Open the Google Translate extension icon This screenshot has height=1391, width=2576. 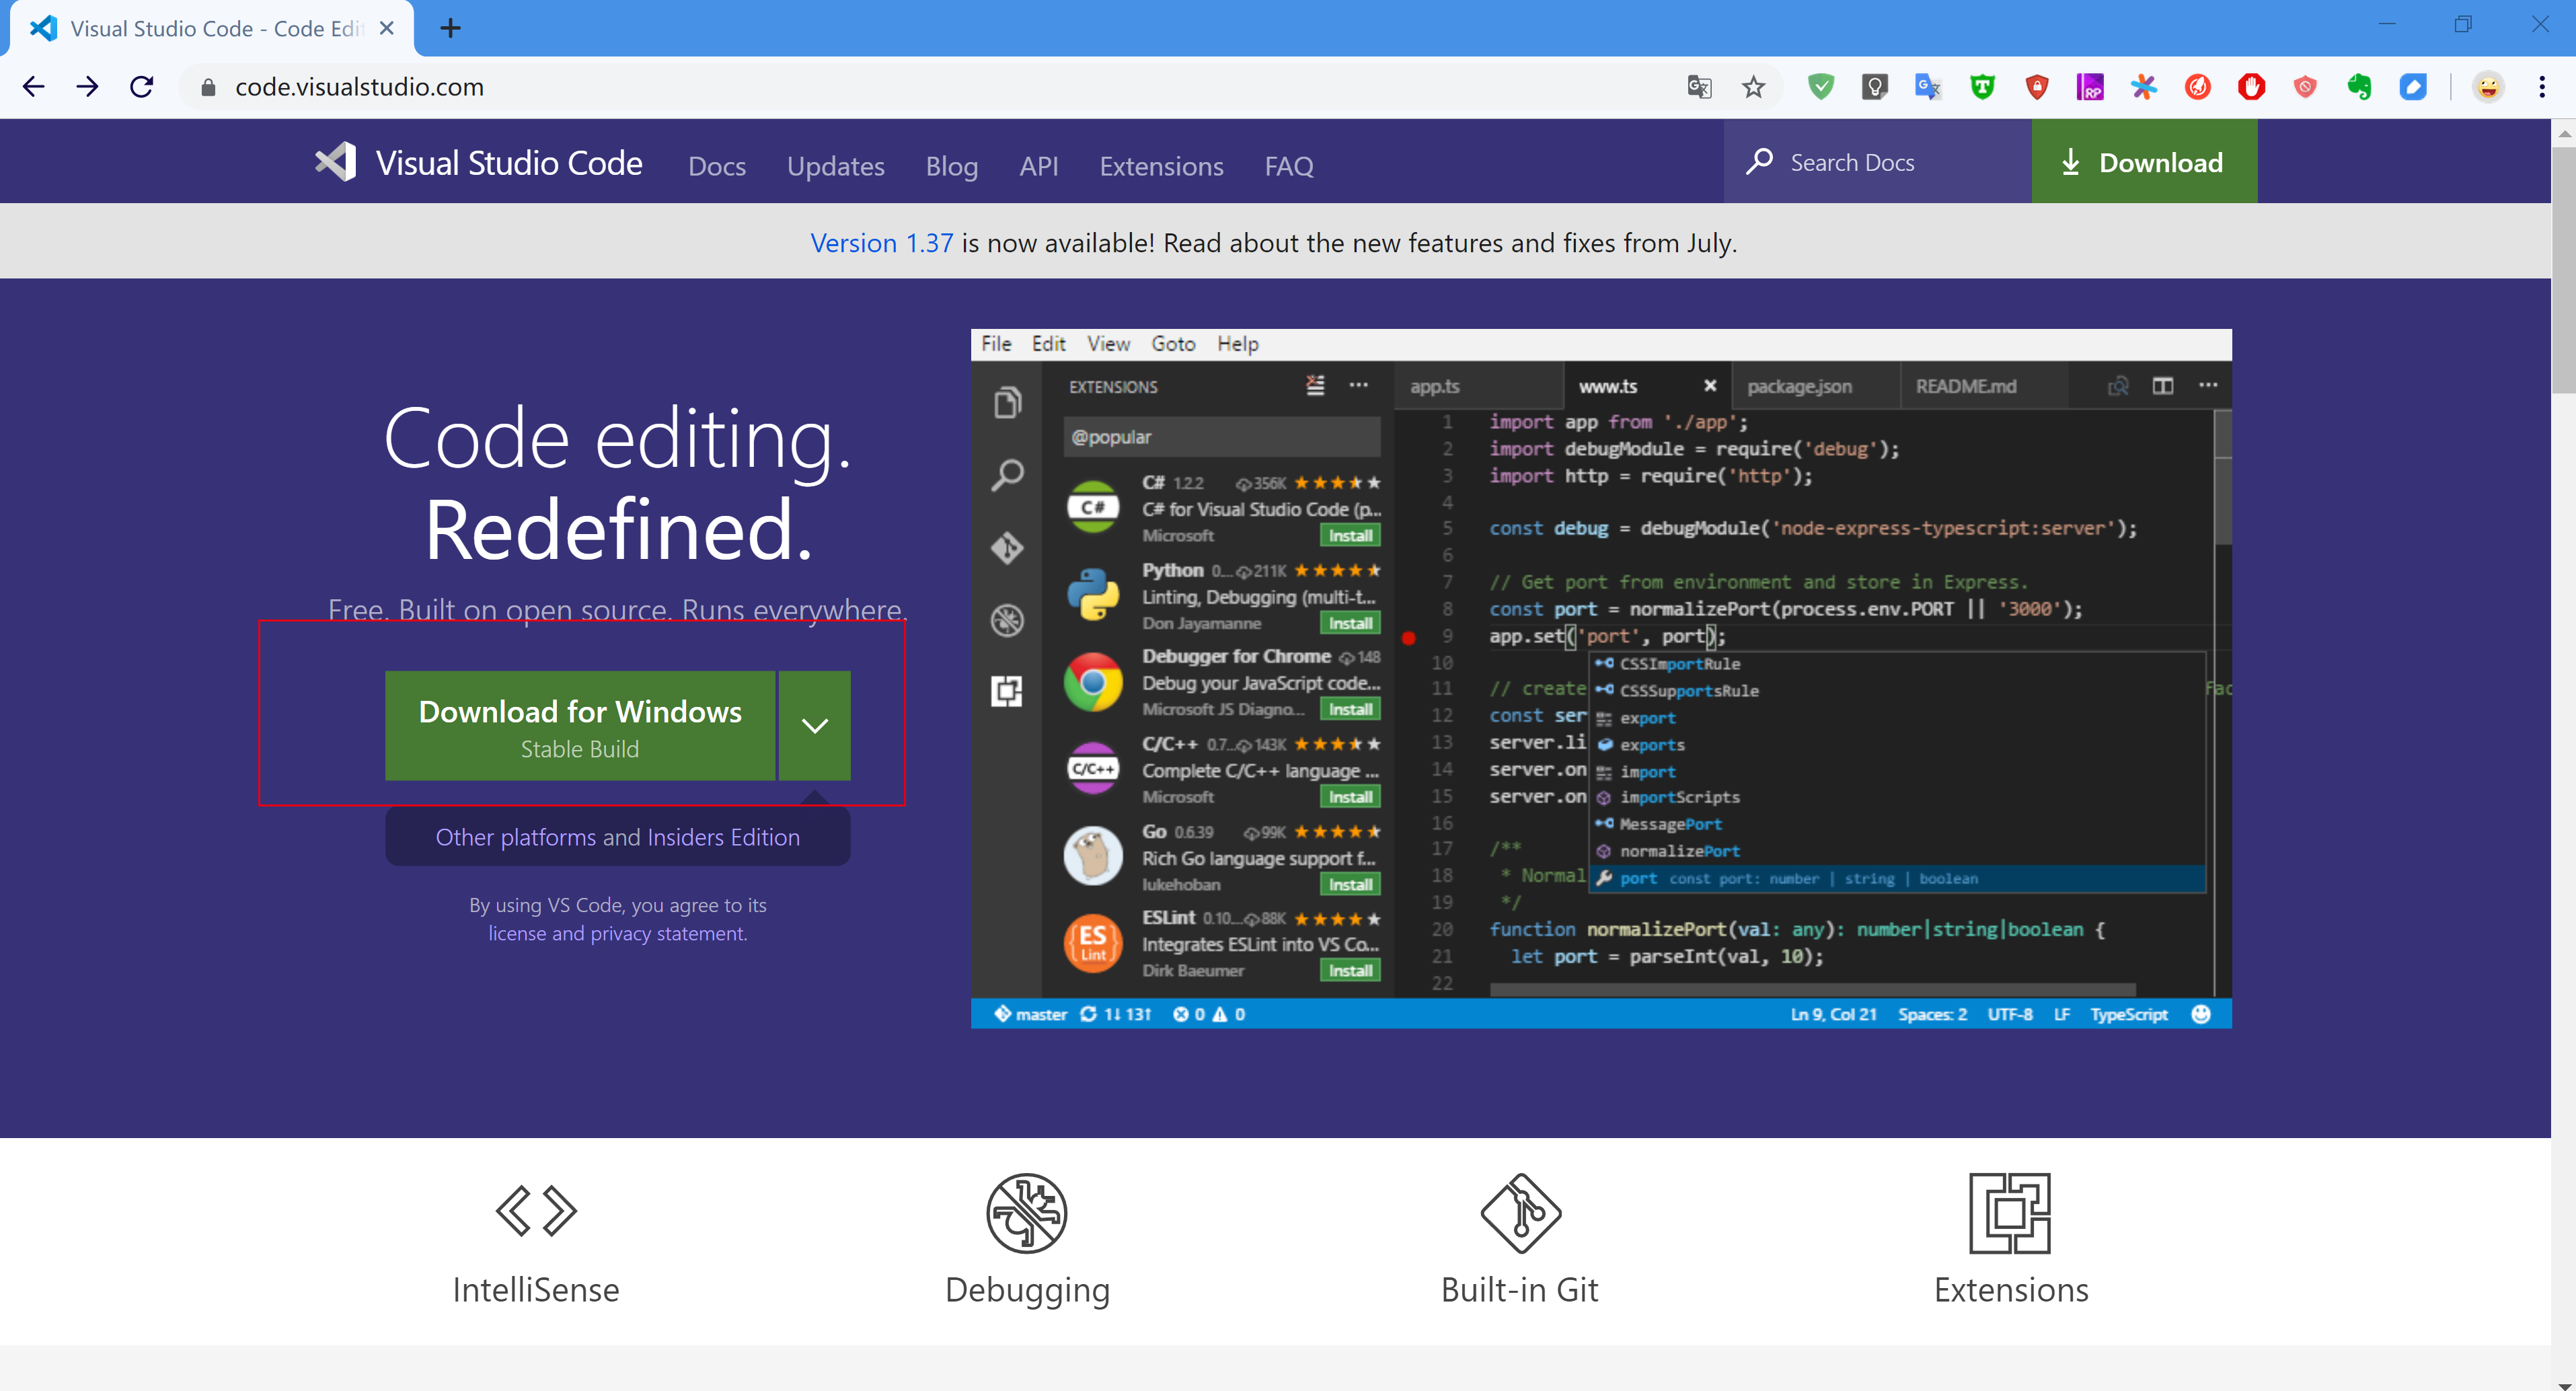(1928, 87)
